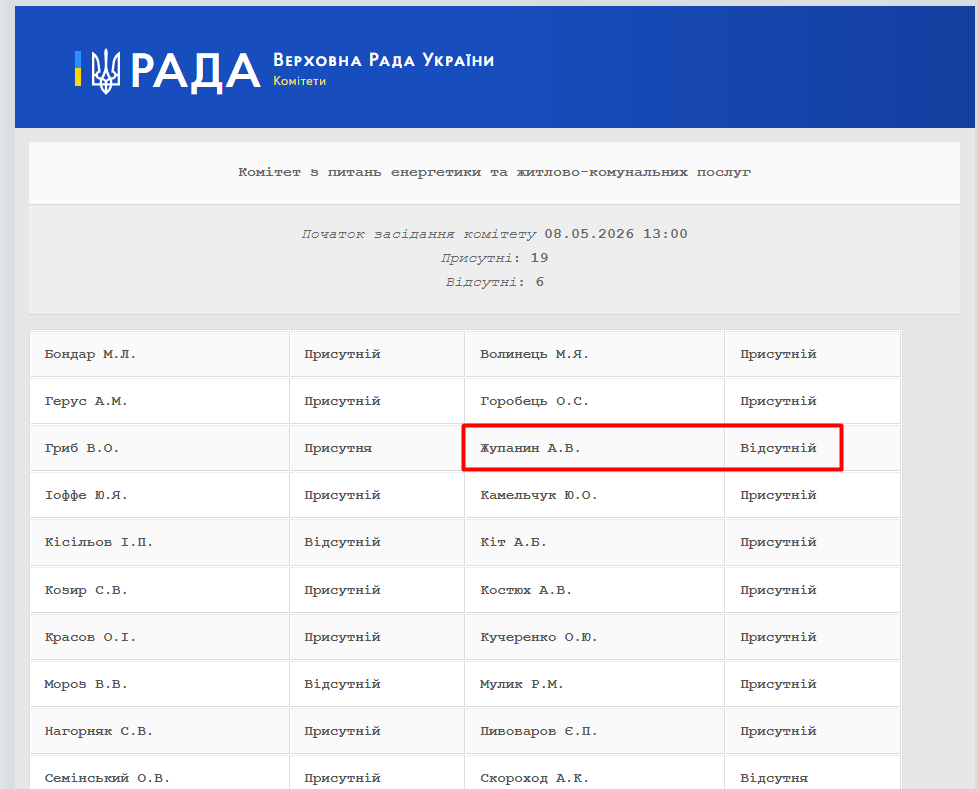Click the meeting start date 08.05.2026 13:00
977x789 pixels.
pos(616,234)
